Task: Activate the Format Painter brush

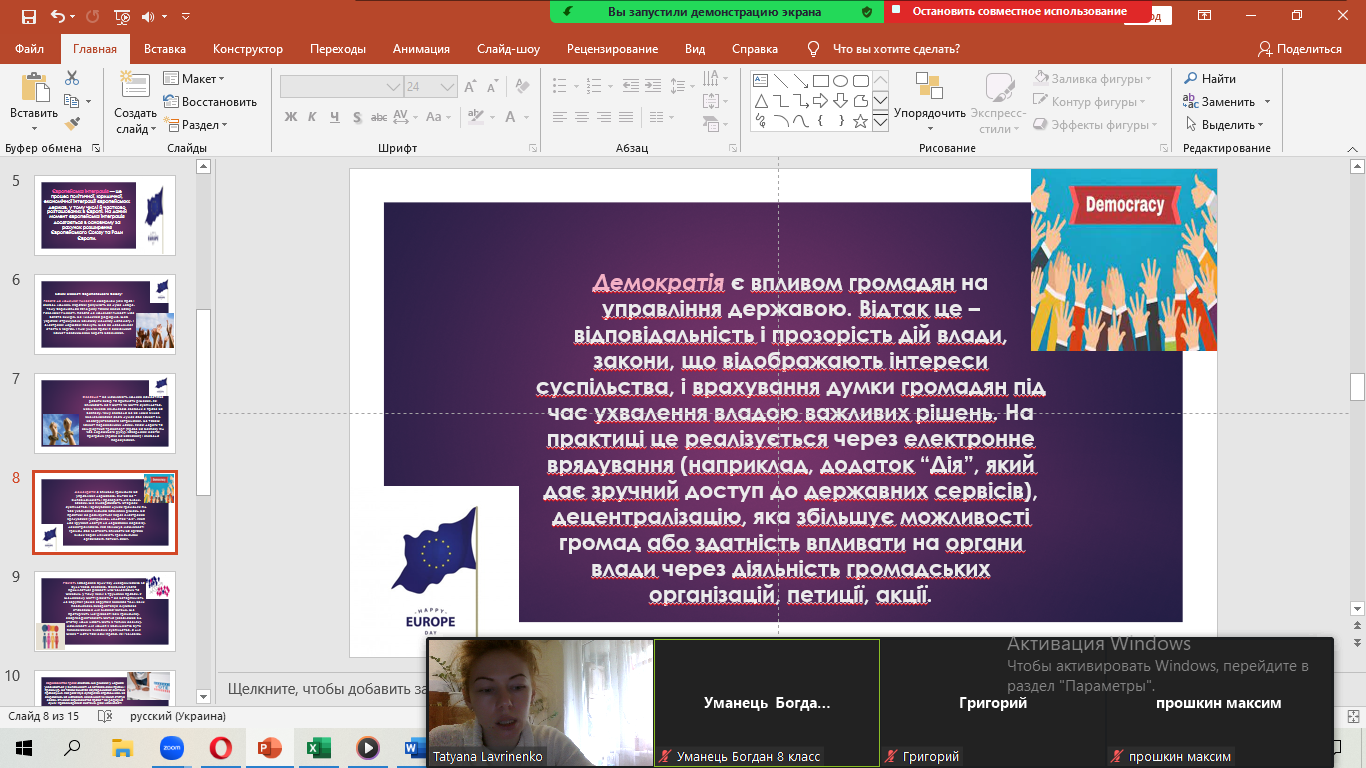Action: [72, 124]
